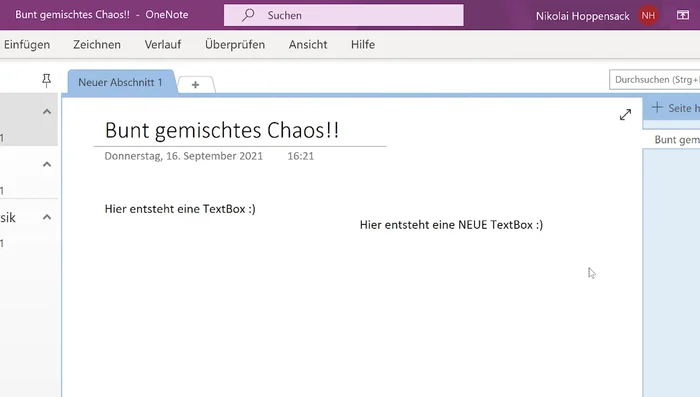Viewport: 700px width, 397px height.
Task: Click the user name Nikolai Hoppensack
Action: point(583,16)
